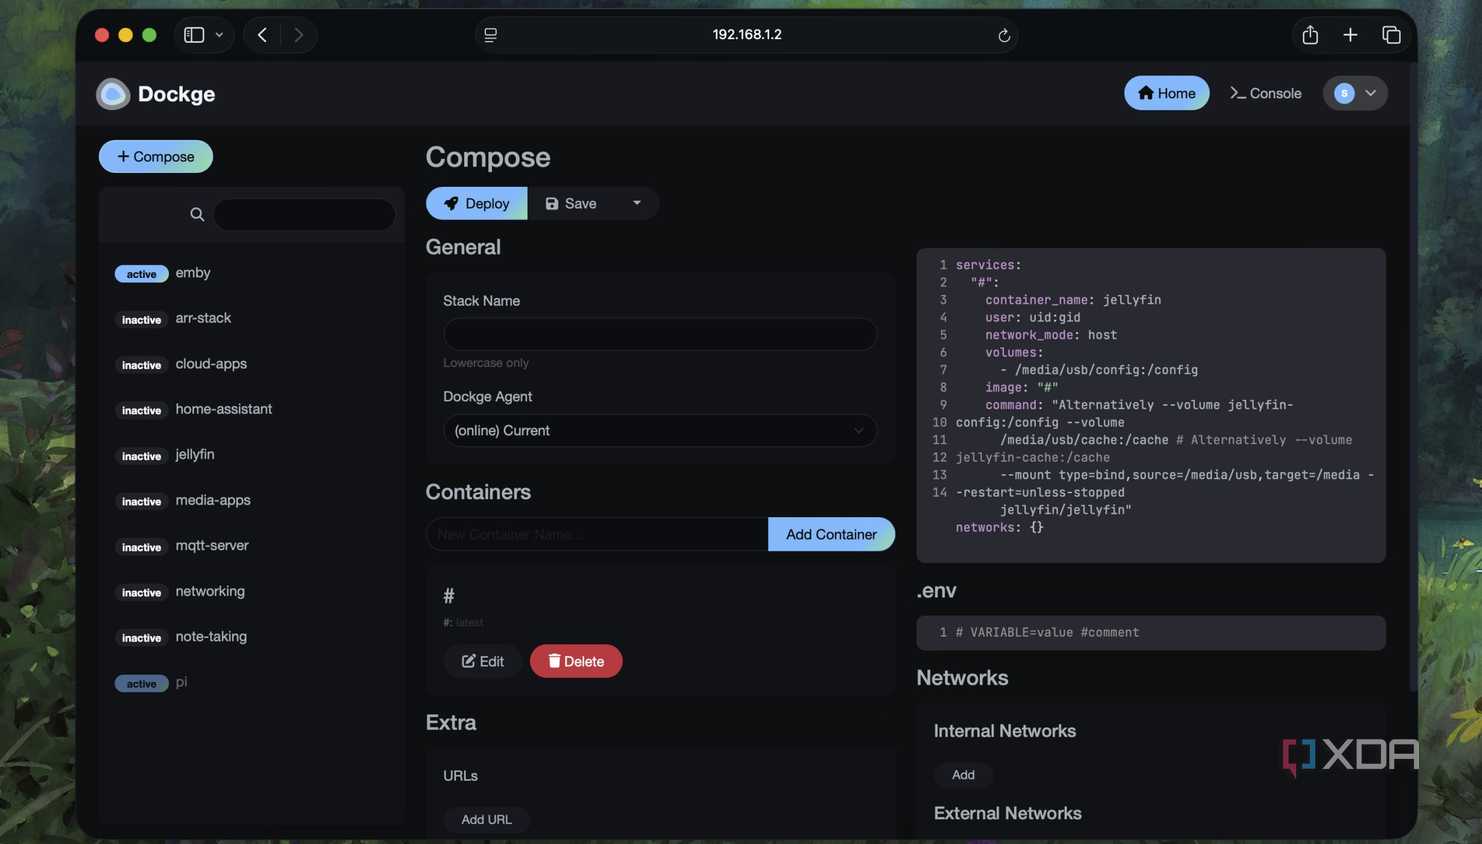The width and height of the screenshot is (1482, 844).
Task: Click the inactive badge beside jellyfin
Action: coord(141,456)
